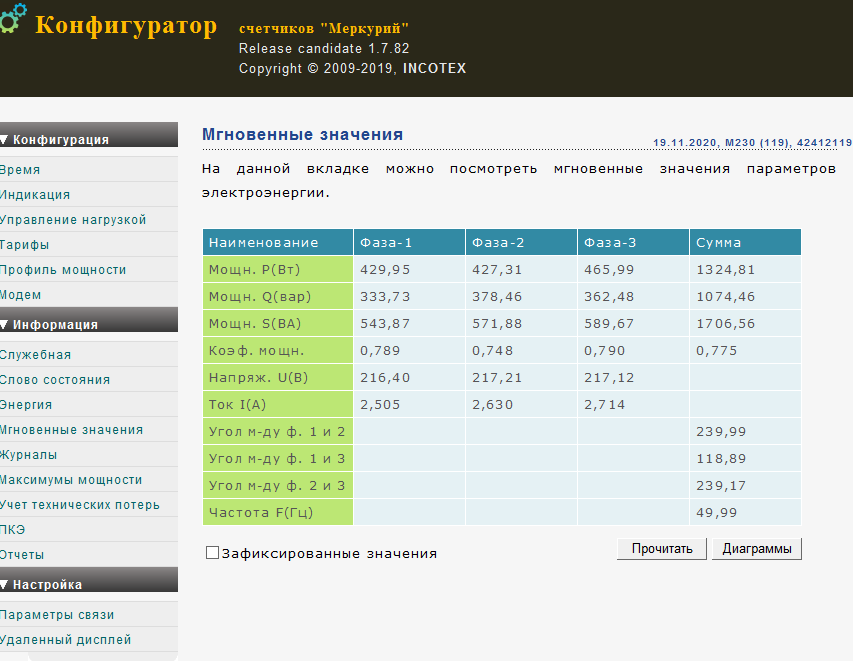Click the value 589,67 in Фаза-3

[609, 324]
